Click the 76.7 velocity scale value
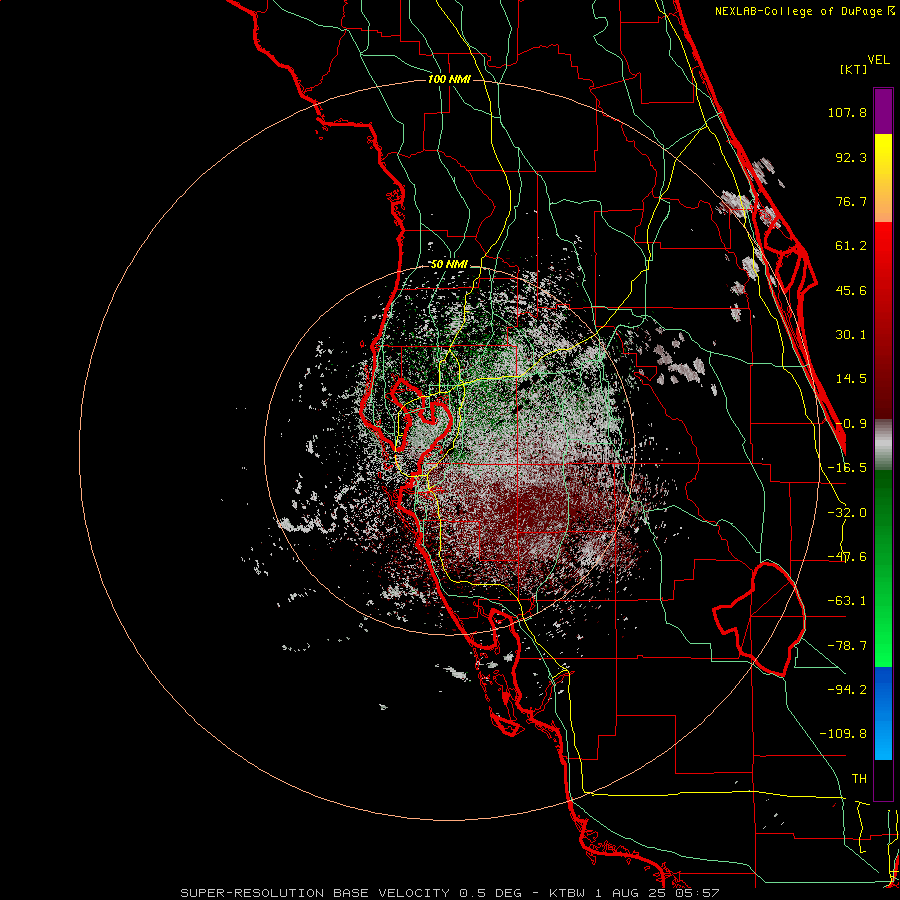This screenshot has width=900, height=900. (x=851, y=201)
